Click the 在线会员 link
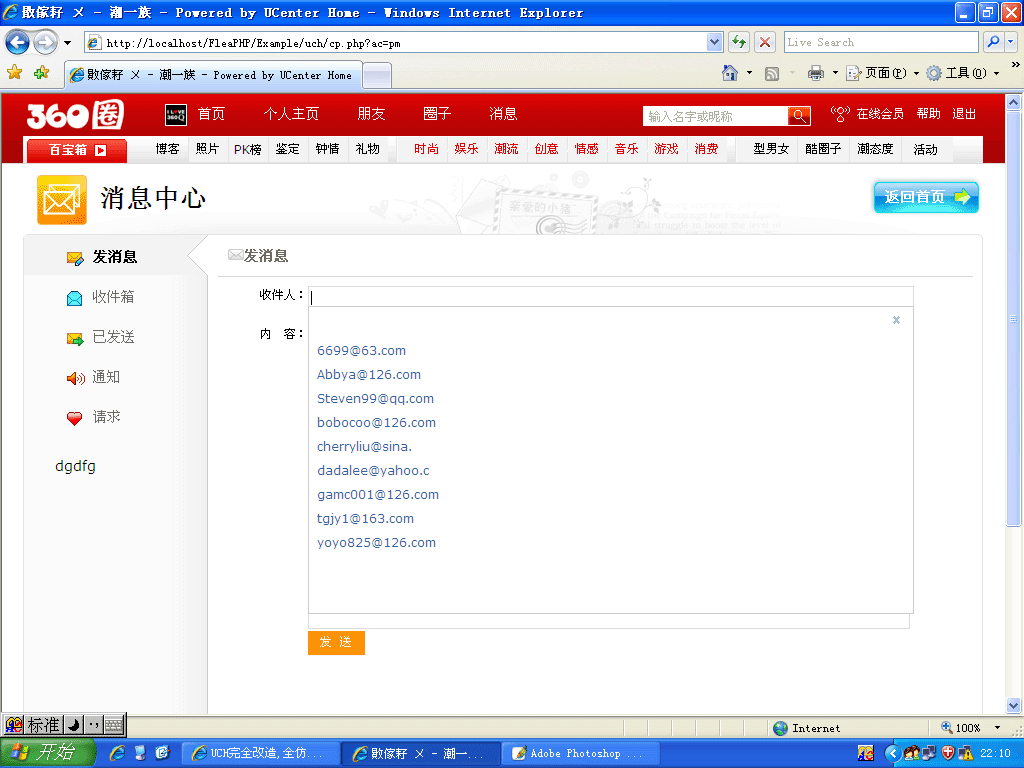The width and height of the screenshot is (1024, 768). (880, 114)
